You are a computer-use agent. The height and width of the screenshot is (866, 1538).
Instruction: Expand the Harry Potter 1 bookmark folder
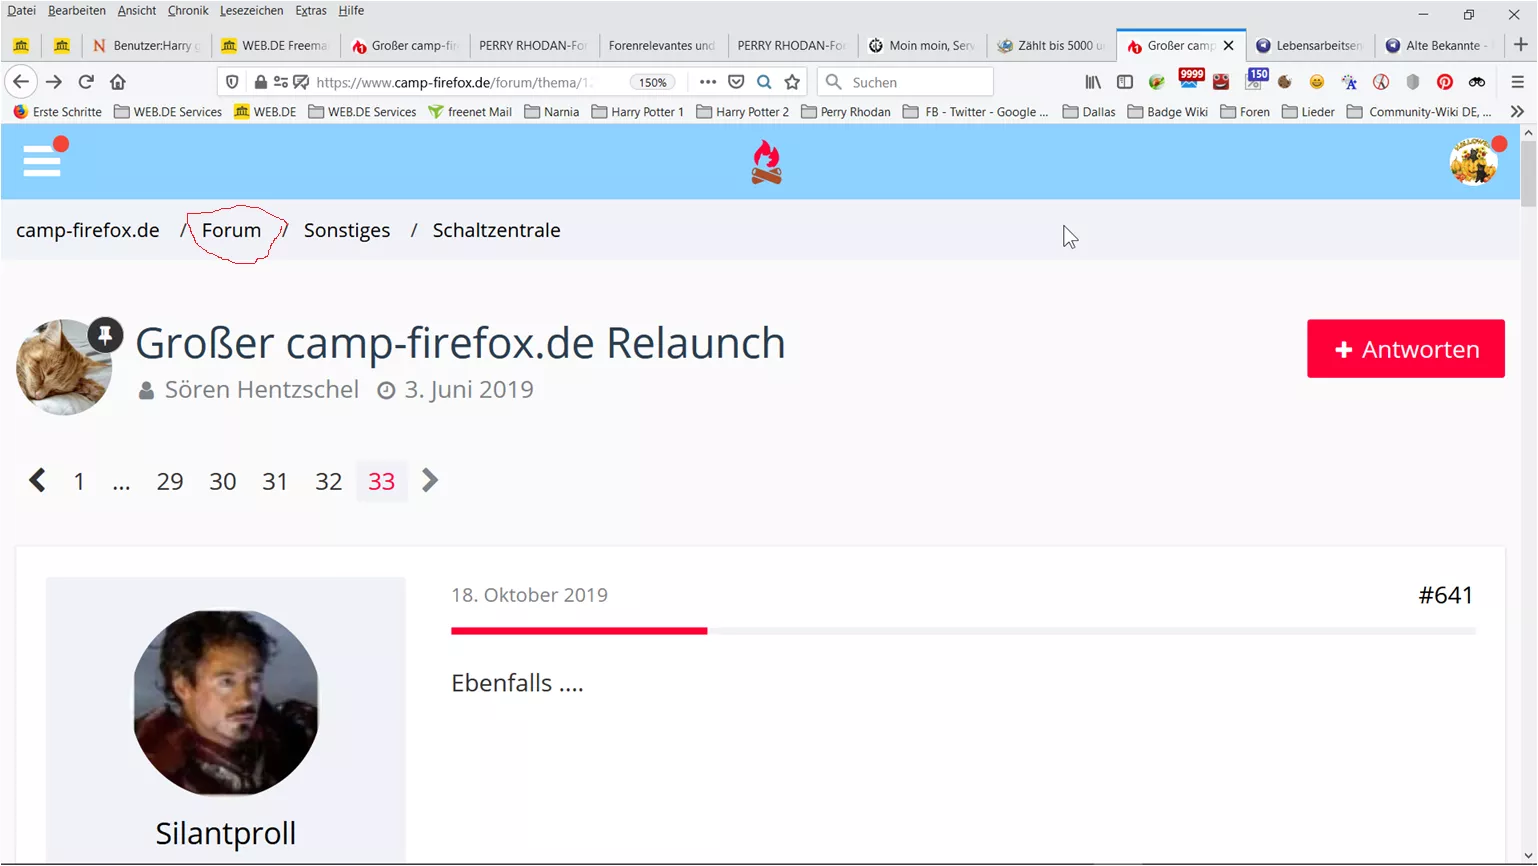coord(638,112)
